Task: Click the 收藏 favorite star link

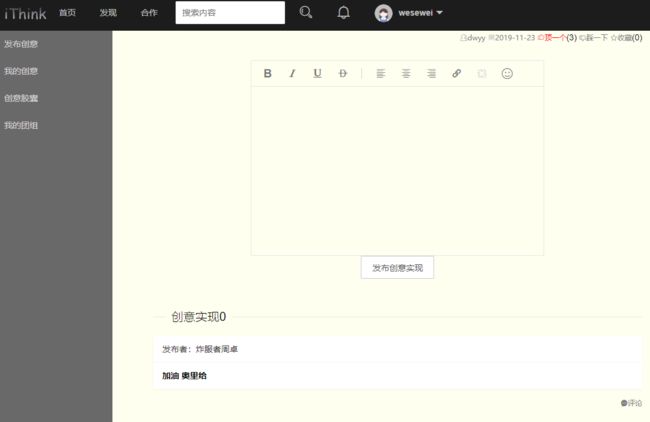Action: point(626,38)
